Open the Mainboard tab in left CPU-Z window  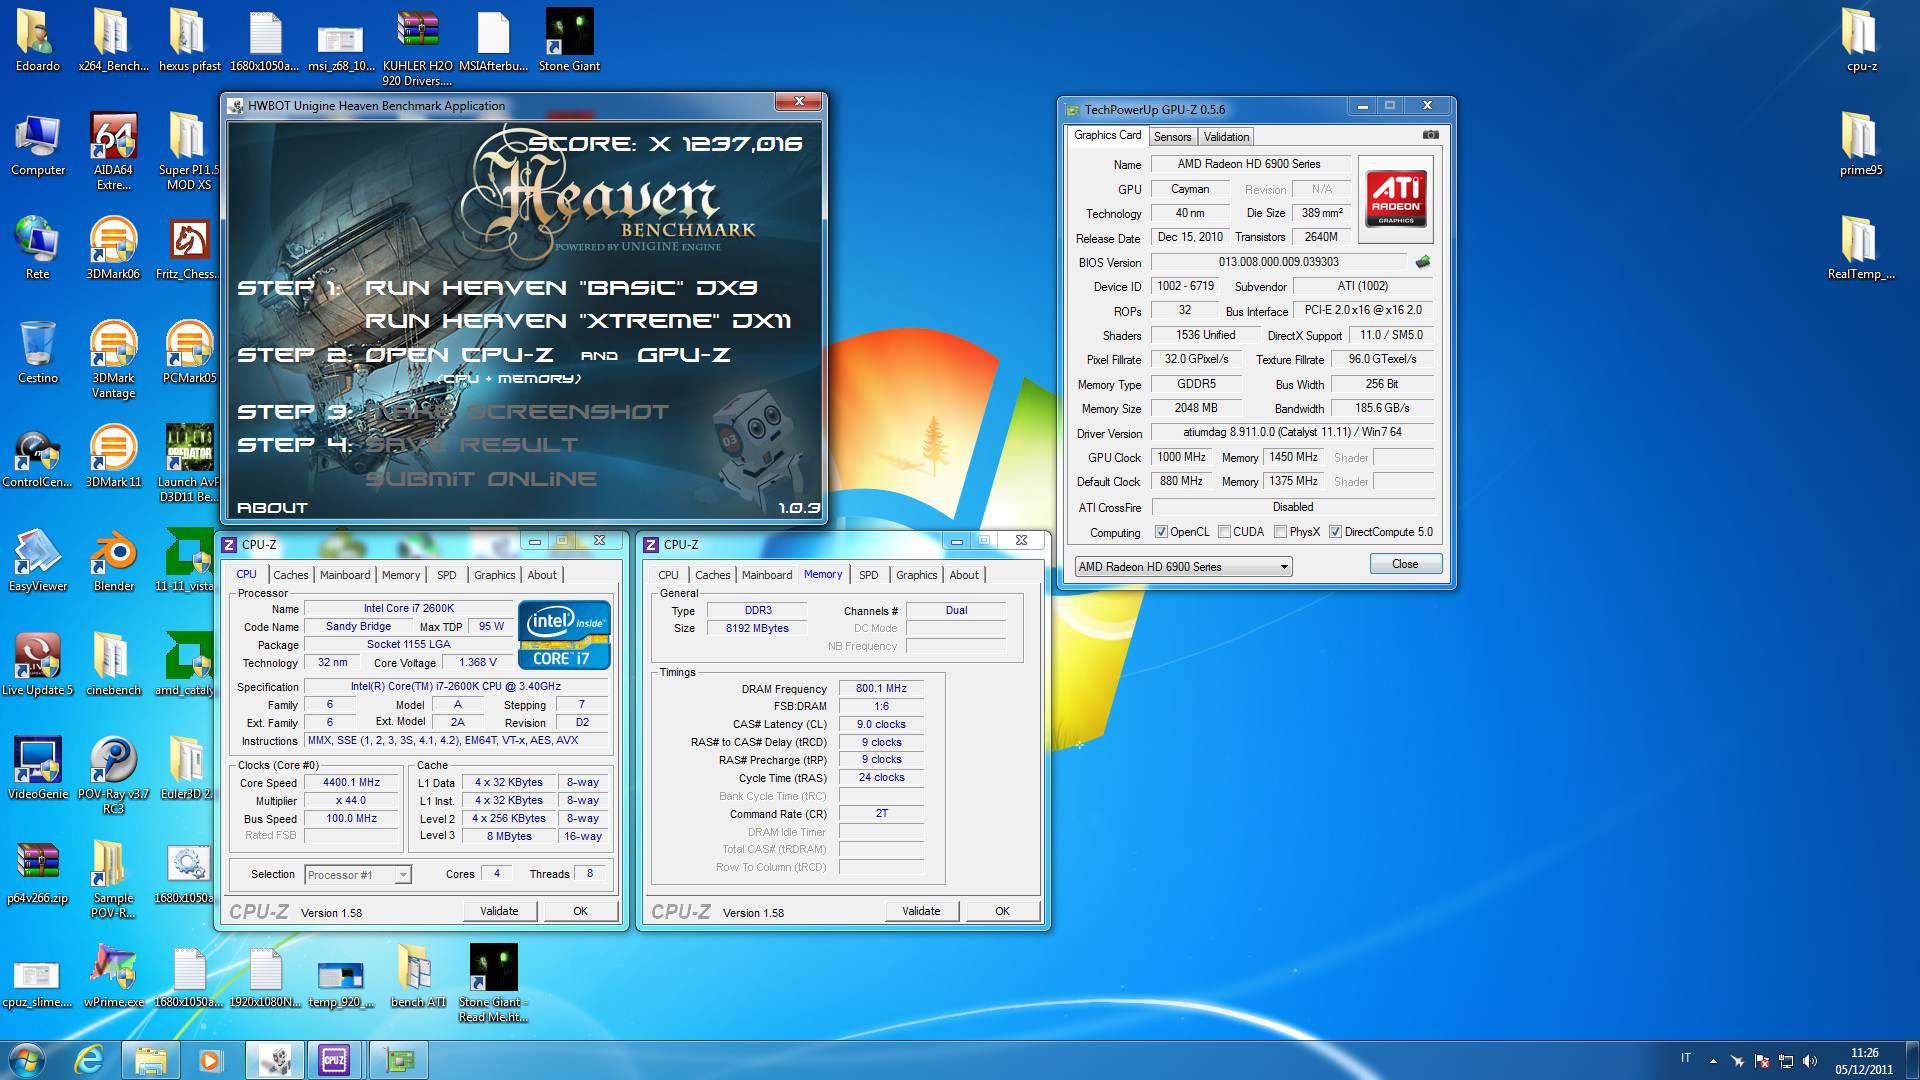(345, 575)
